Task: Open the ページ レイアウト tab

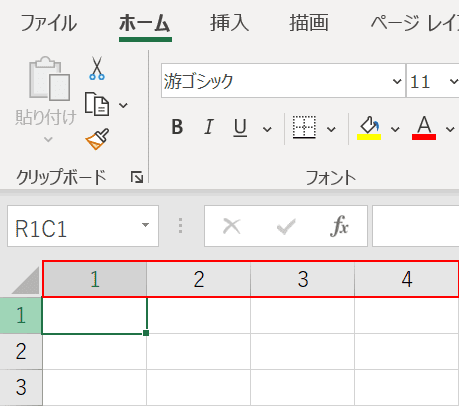Action: (x=415, y=23)
